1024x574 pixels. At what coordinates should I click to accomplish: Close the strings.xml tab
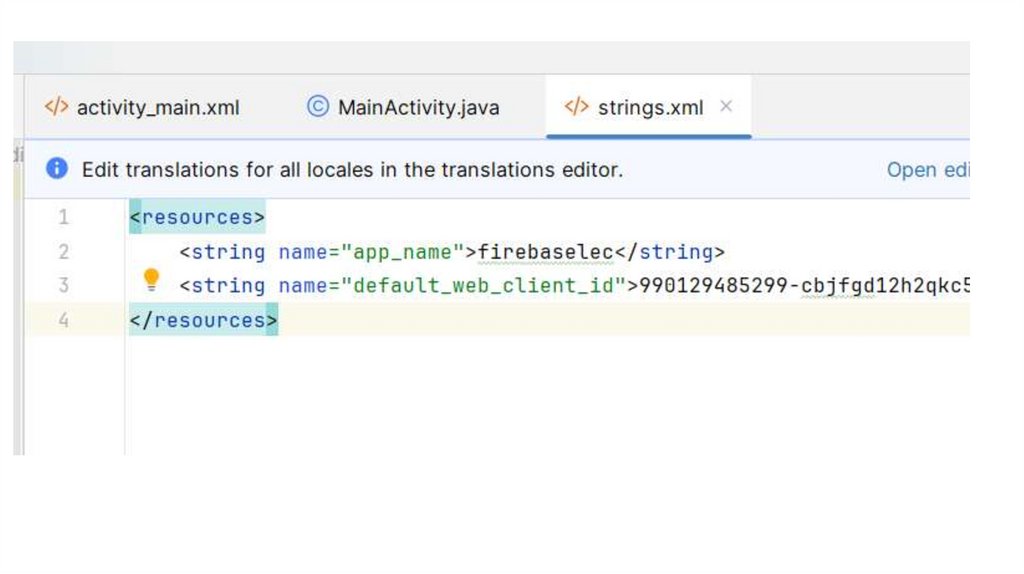click(x=726, y=106)
